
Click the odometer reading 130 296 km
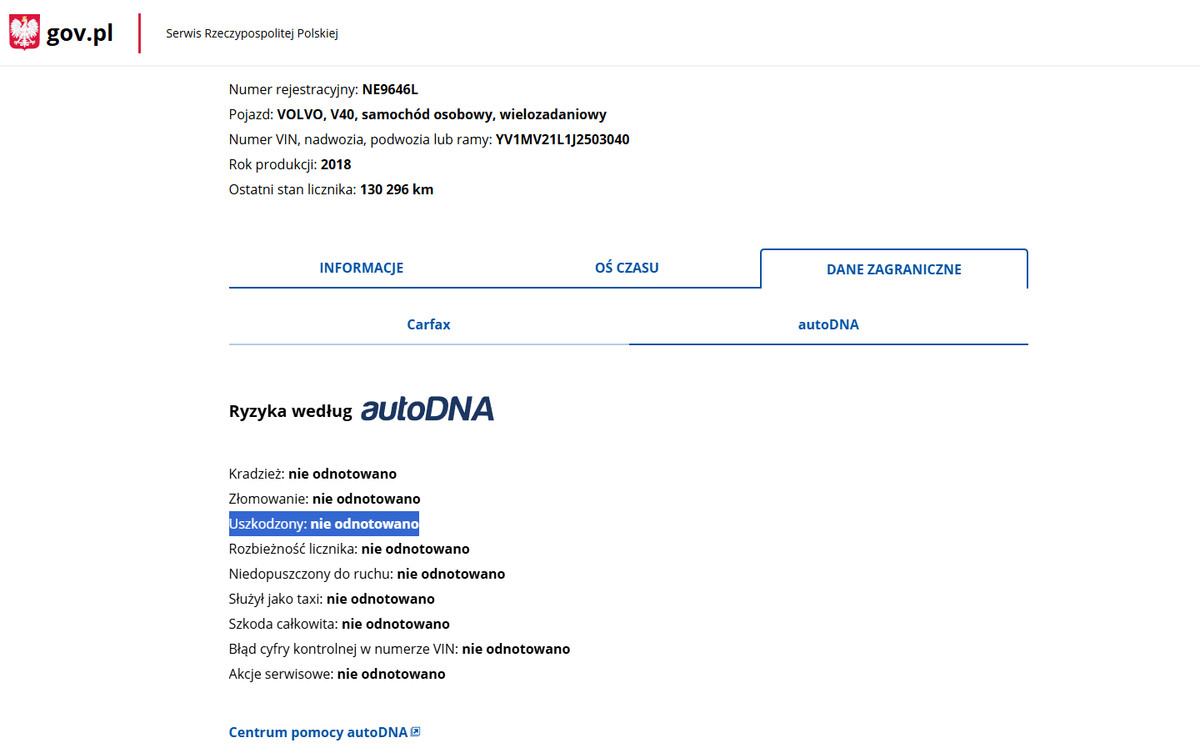pyautogui.click(x=396, y=190)
